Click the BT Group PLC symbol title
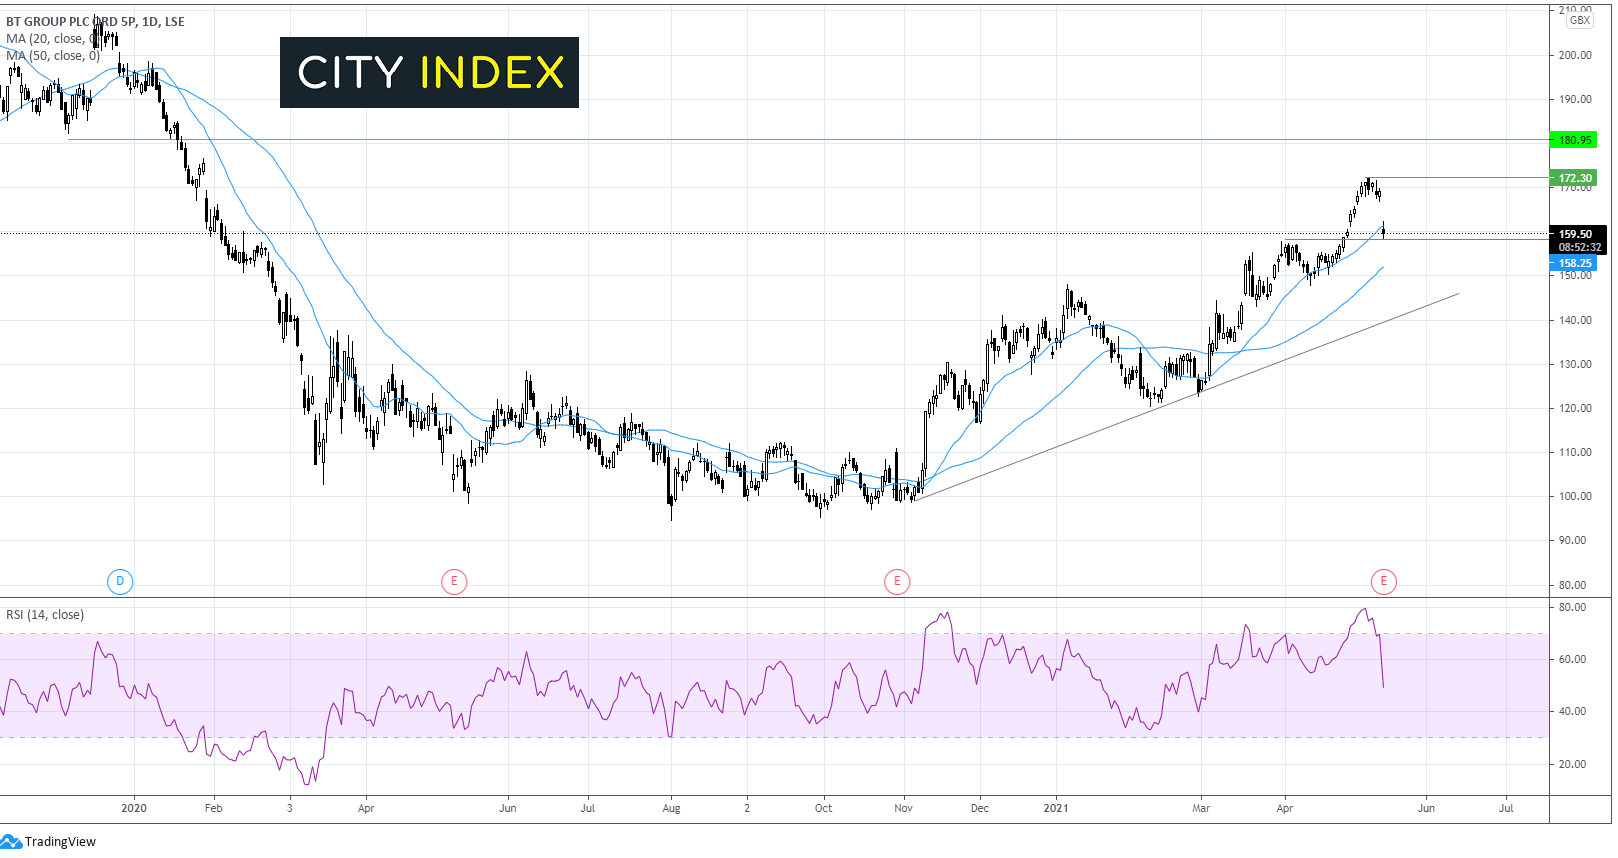The image size is (1618, 858). point(95,21)
